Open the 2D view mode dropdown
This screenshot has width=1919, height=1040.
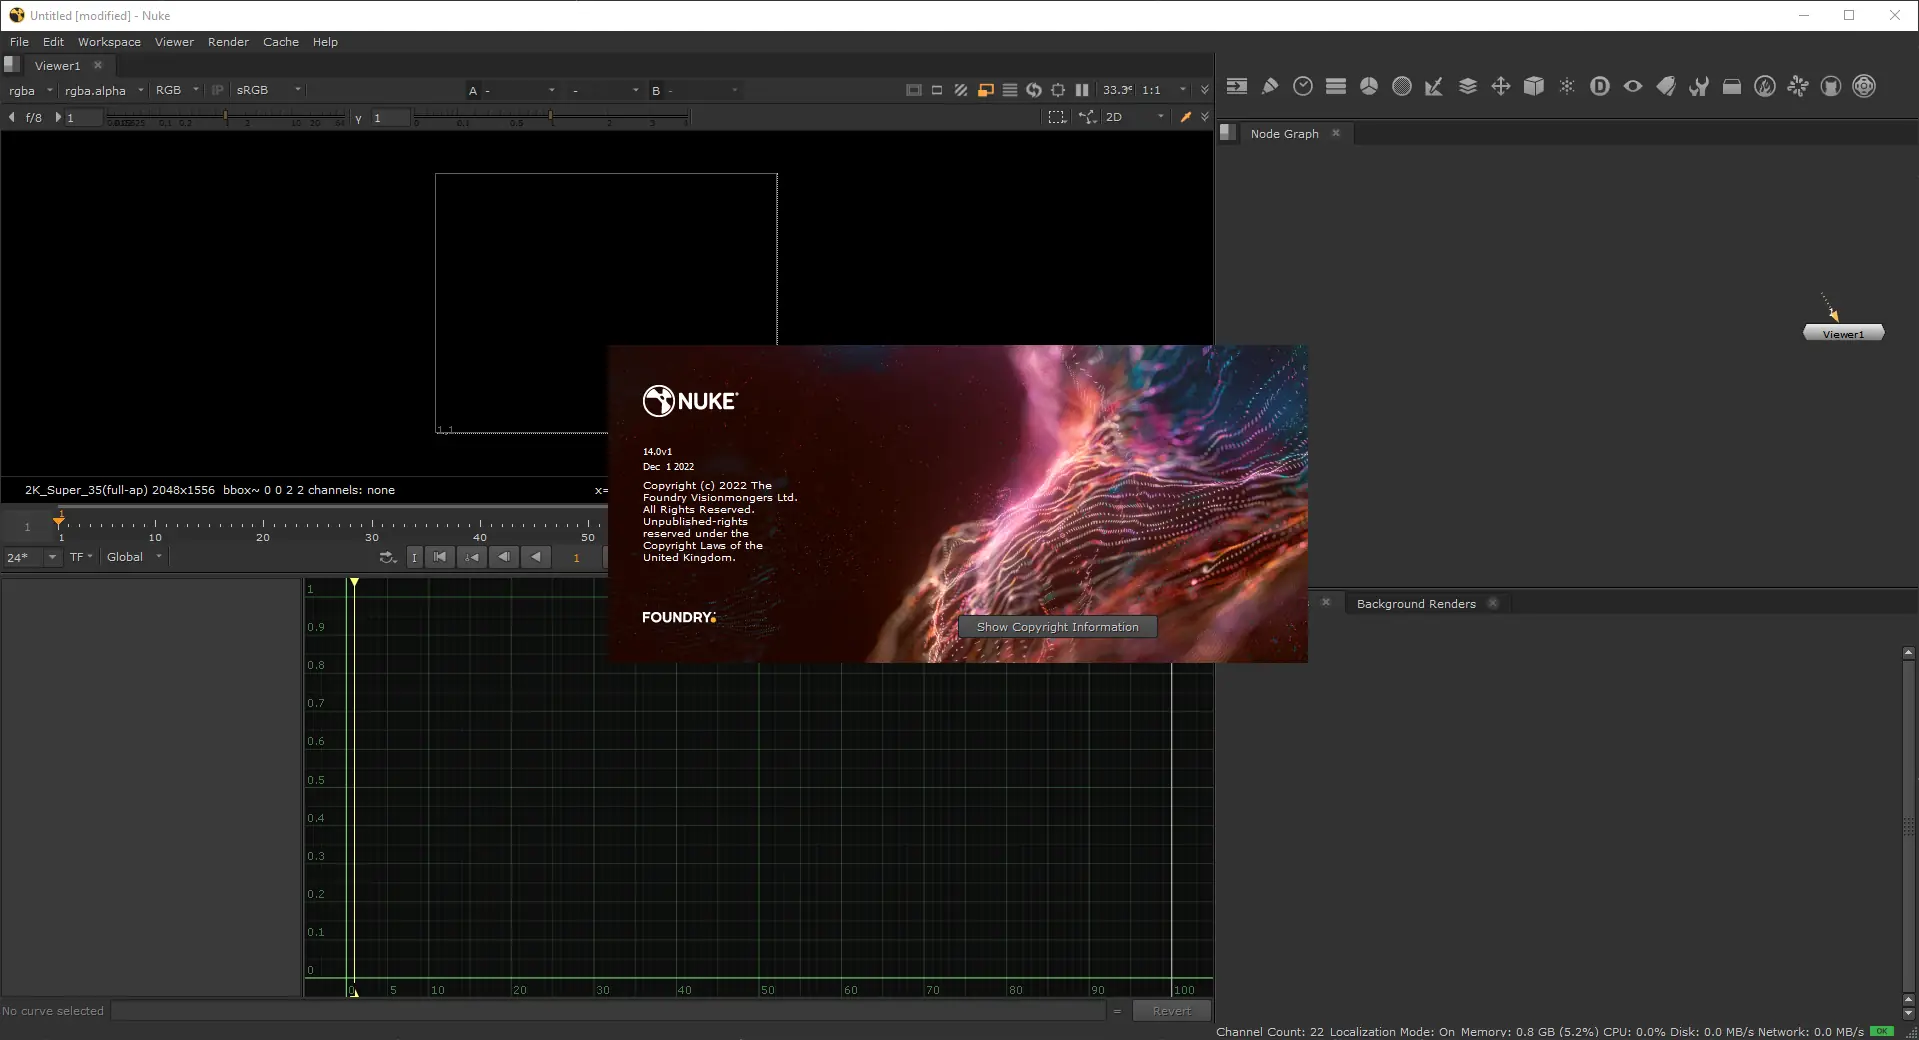point(1135,117)
